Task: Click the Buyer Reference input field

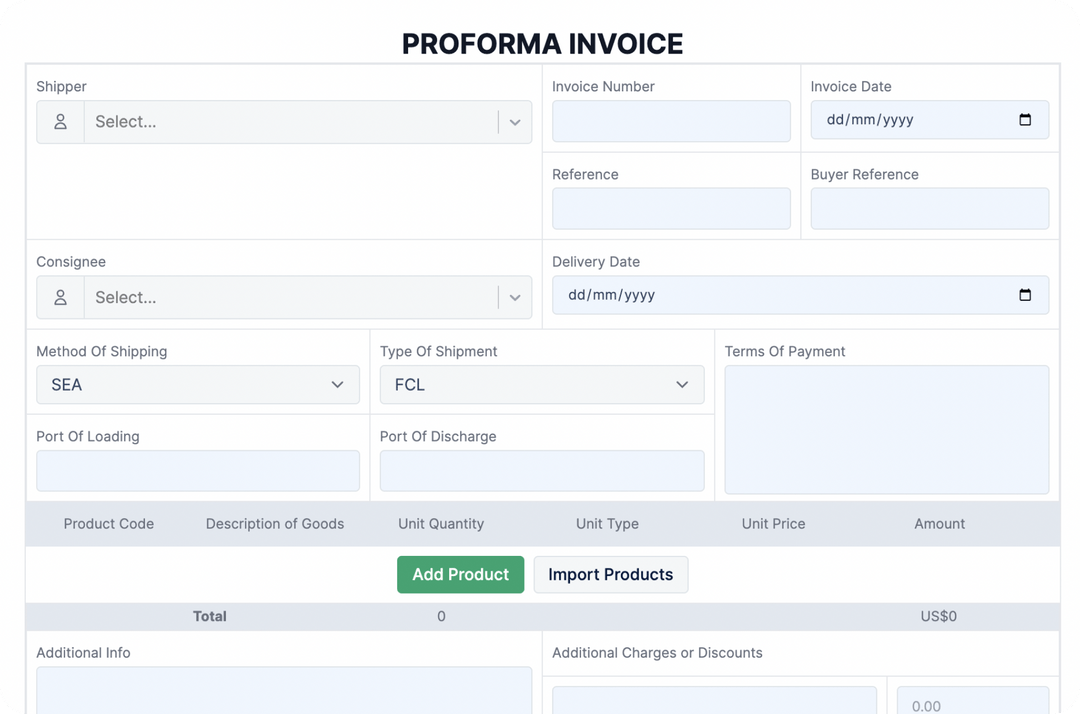Action: 929,208
